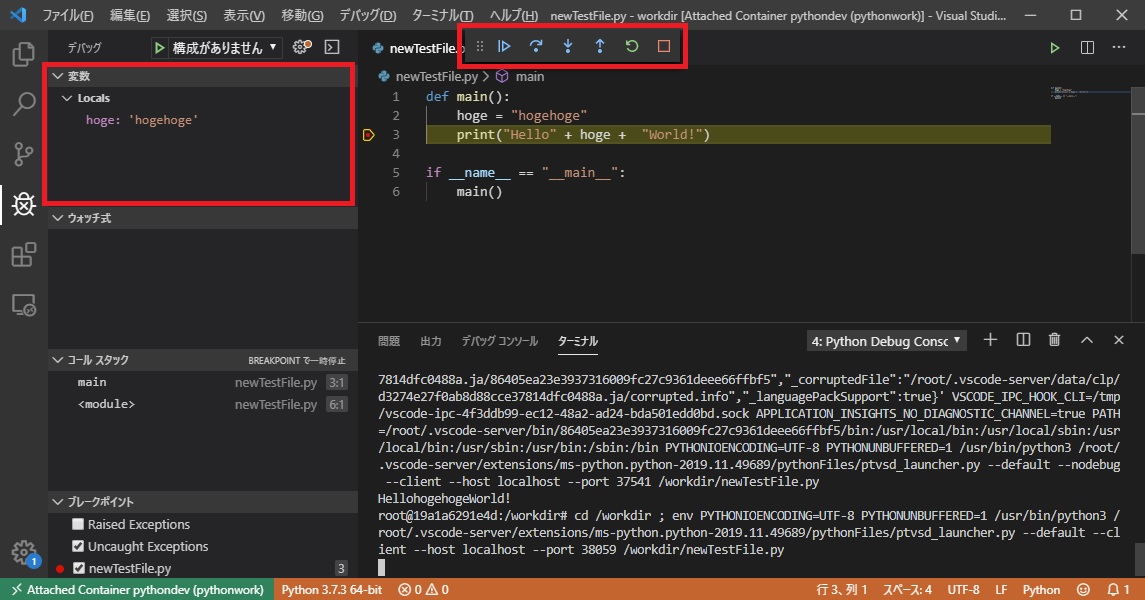The image size is (1145, 600).
Task: Open debug console from the debug header icon
Action: (332, 47)
